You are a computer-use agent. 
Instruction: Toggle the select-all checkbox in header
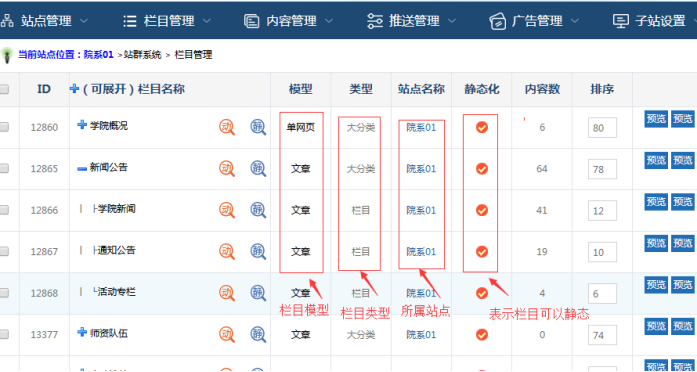pyautogui.click(x=4, y=89)
